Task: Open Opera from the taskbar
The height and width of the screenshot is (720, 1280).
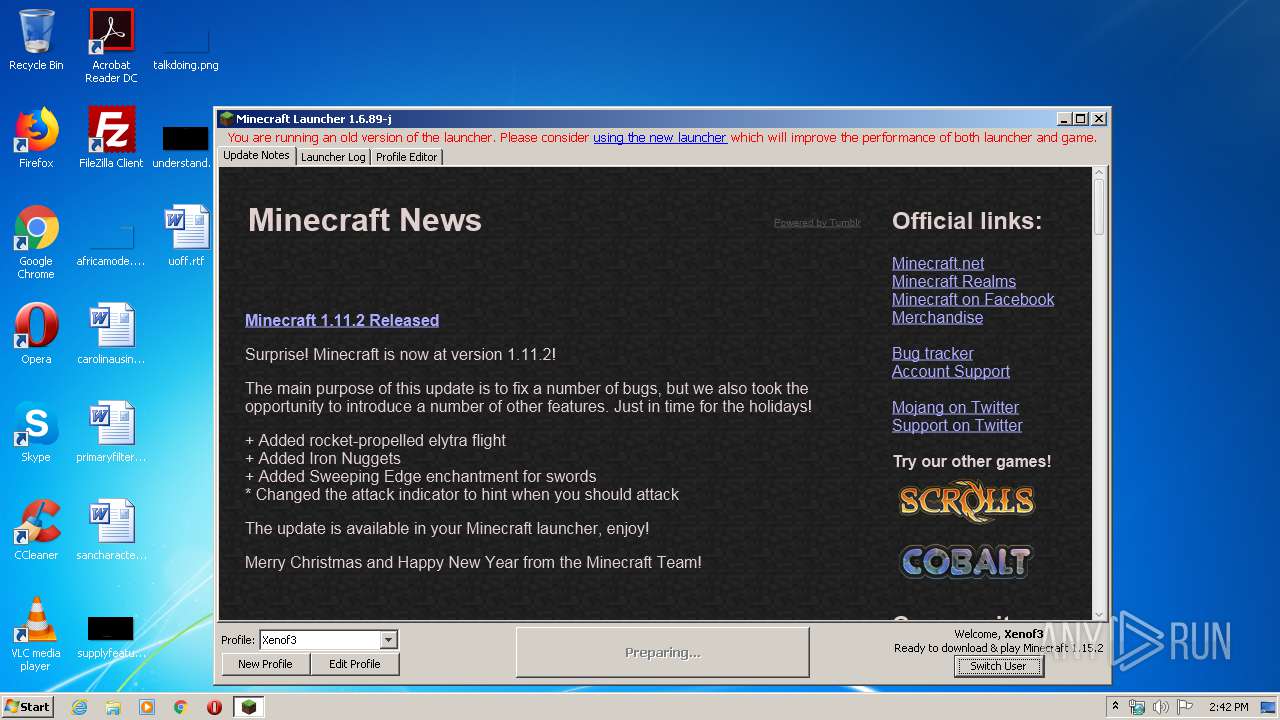Action: coord(214,707)
